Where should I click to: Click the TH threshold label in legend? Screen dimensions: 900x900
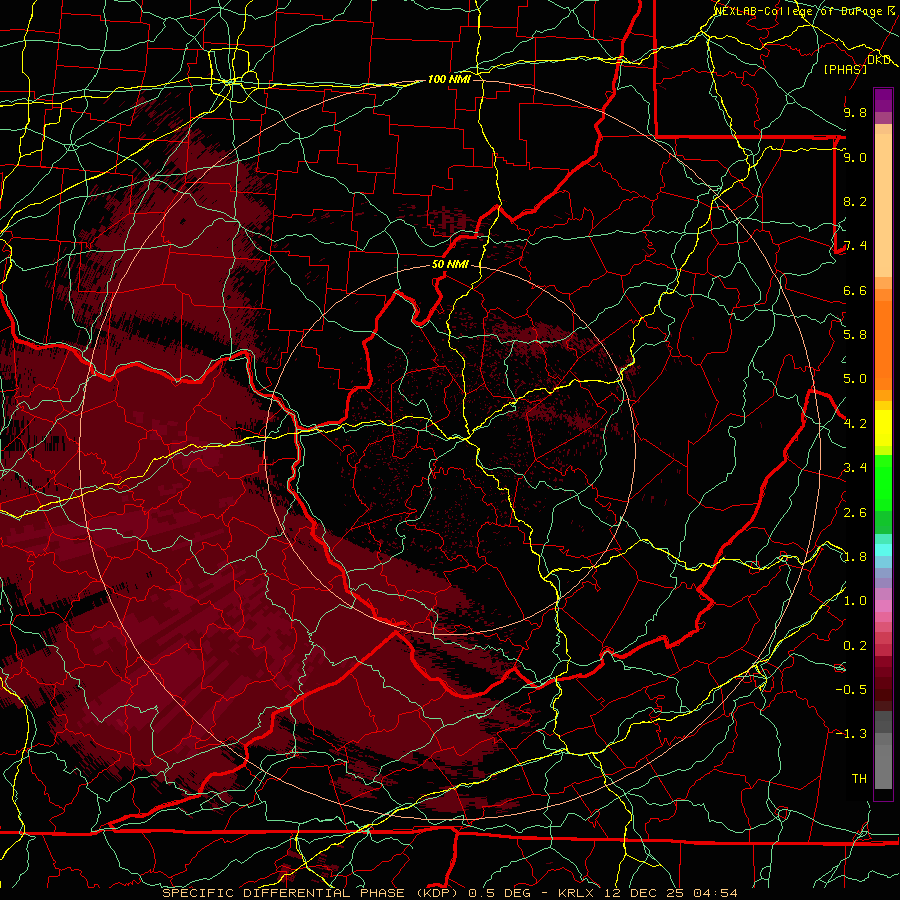coord(859,779)
